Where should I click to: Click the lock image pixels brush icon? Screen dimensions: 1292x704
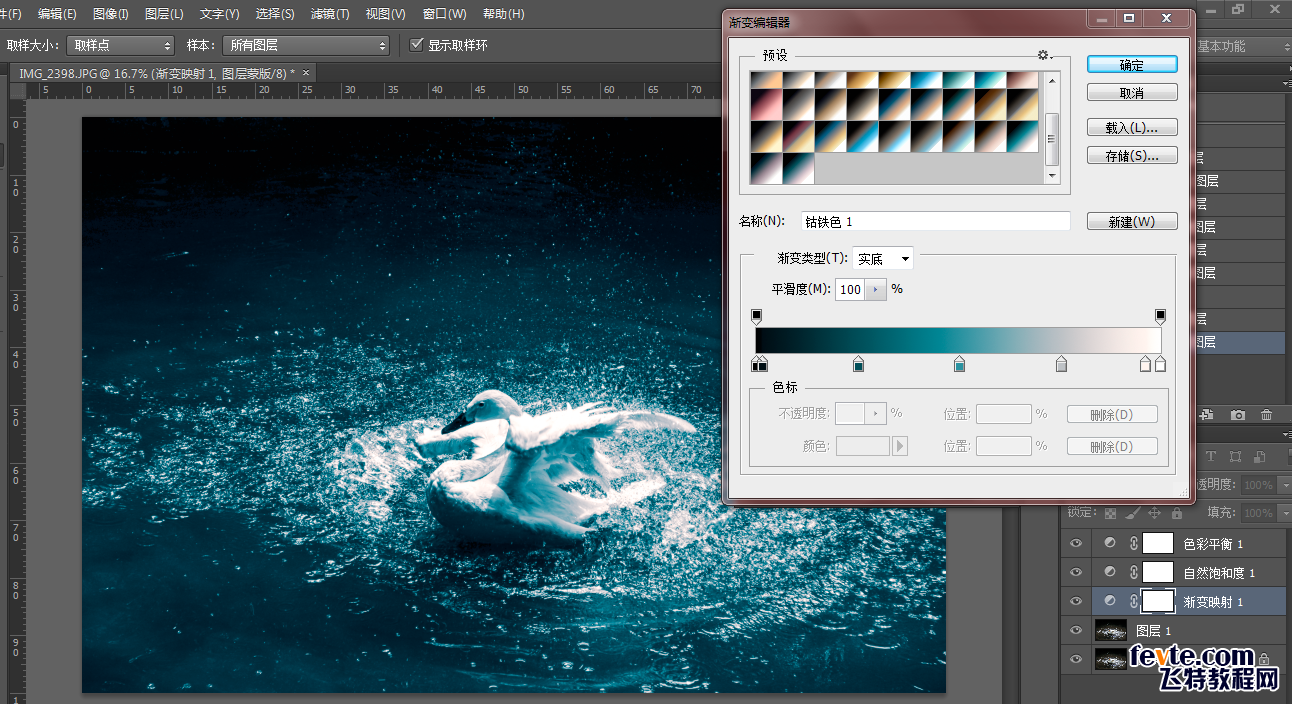pyautogui.click(x=1132, y=513)
